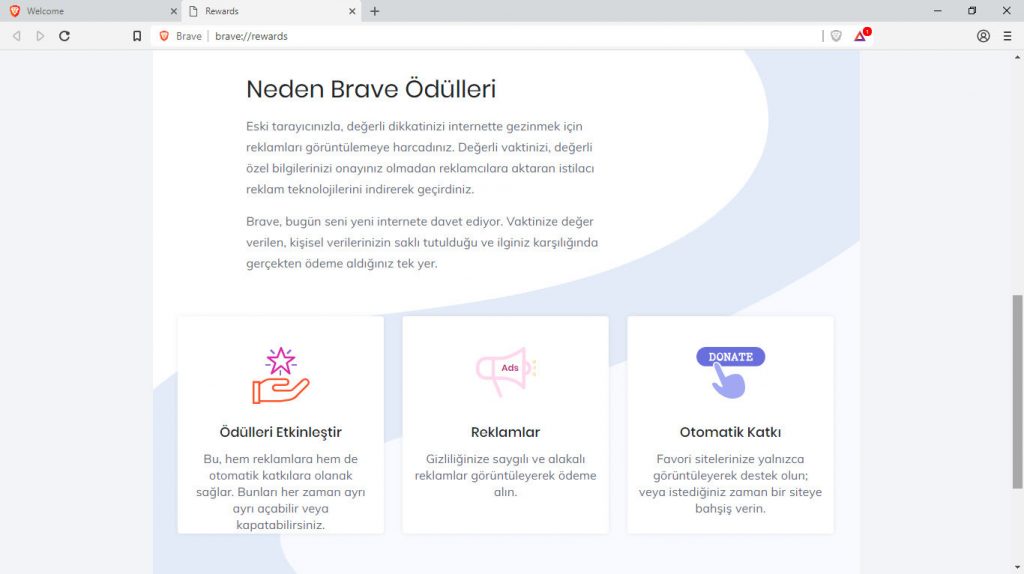Close the Brave browser window
The height and width of the screenshot is (574, 1024).
coord(1006,11)
